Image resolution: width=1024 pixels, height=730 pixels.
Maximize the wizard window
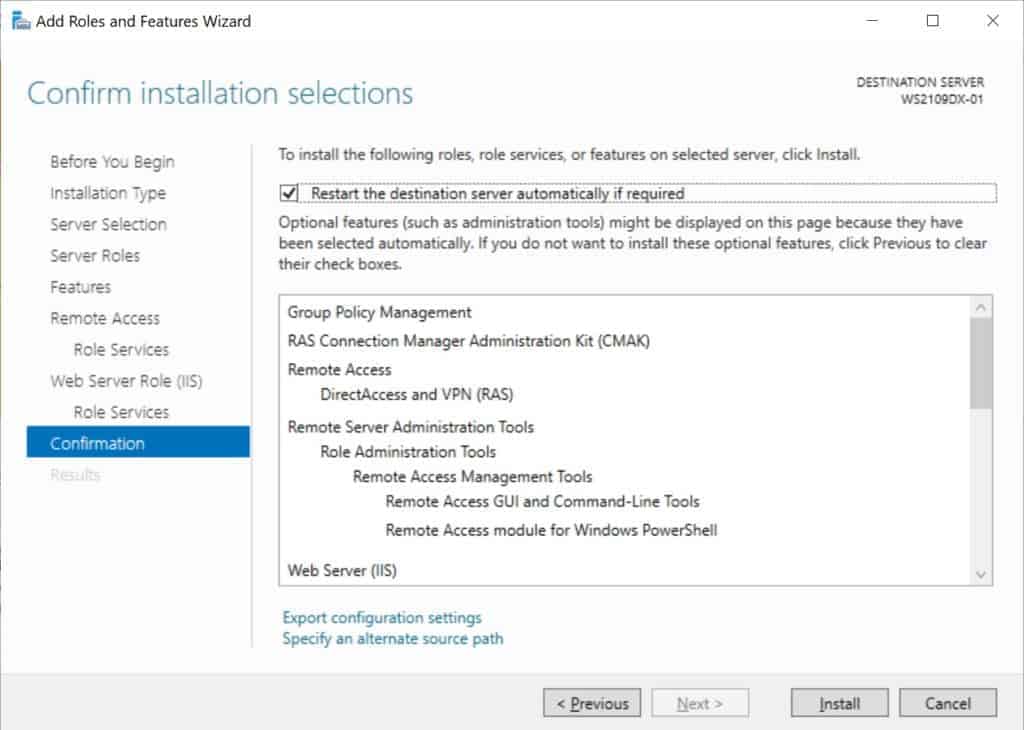[933, 21]
